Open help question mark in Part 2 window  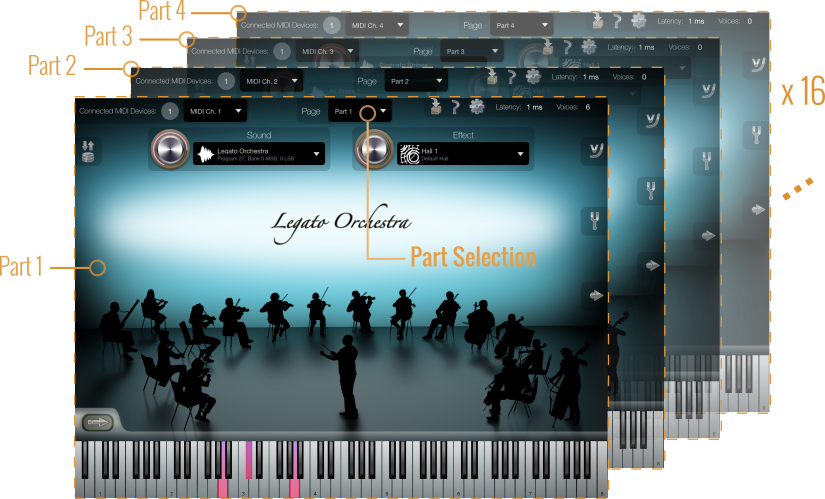pyautogui.click(x=512, y=77)
